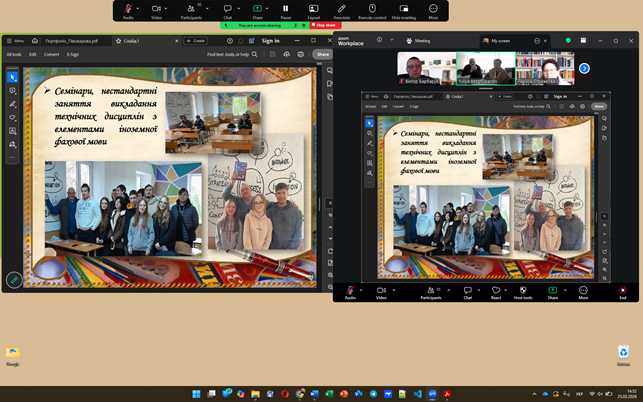Open the Windows Start menu
This screenshot has height=402, width=643.
tap(196, 394)
